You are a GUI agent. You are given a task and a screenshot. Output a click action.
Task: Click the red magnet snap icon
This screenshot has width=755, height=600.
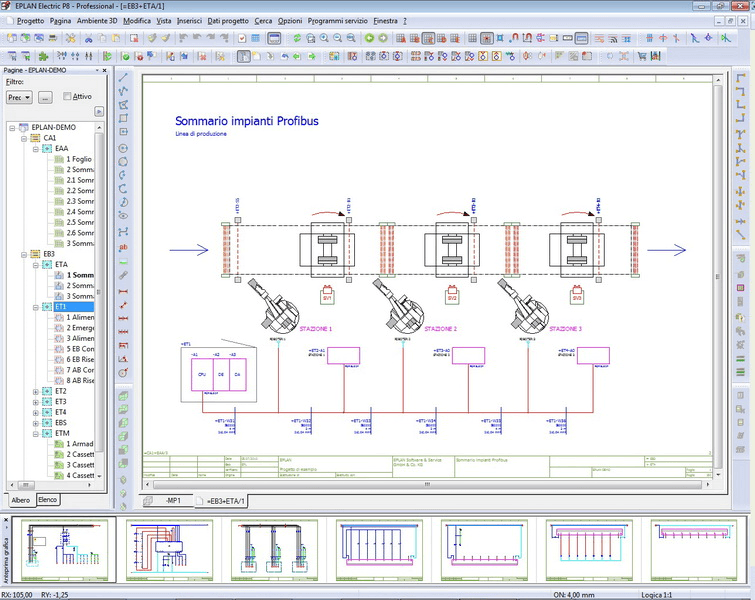click(514, 38)
